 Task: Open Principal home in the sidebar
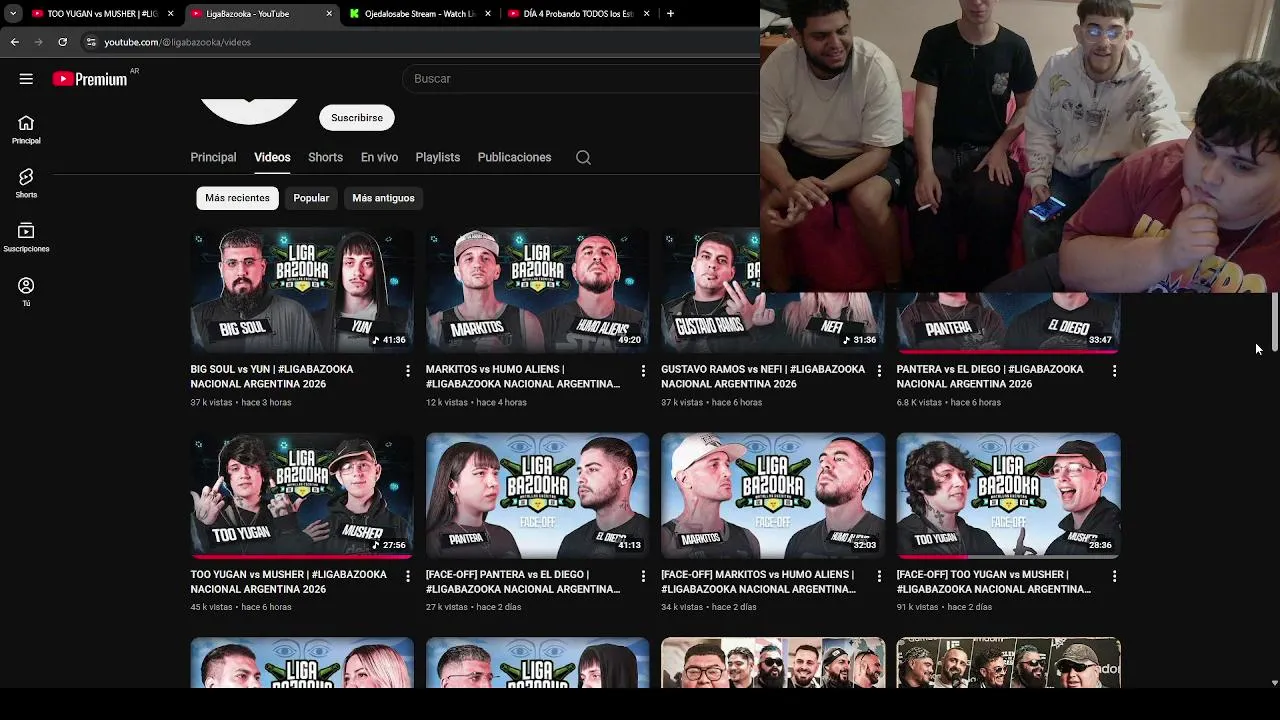[x=26, y=129]
